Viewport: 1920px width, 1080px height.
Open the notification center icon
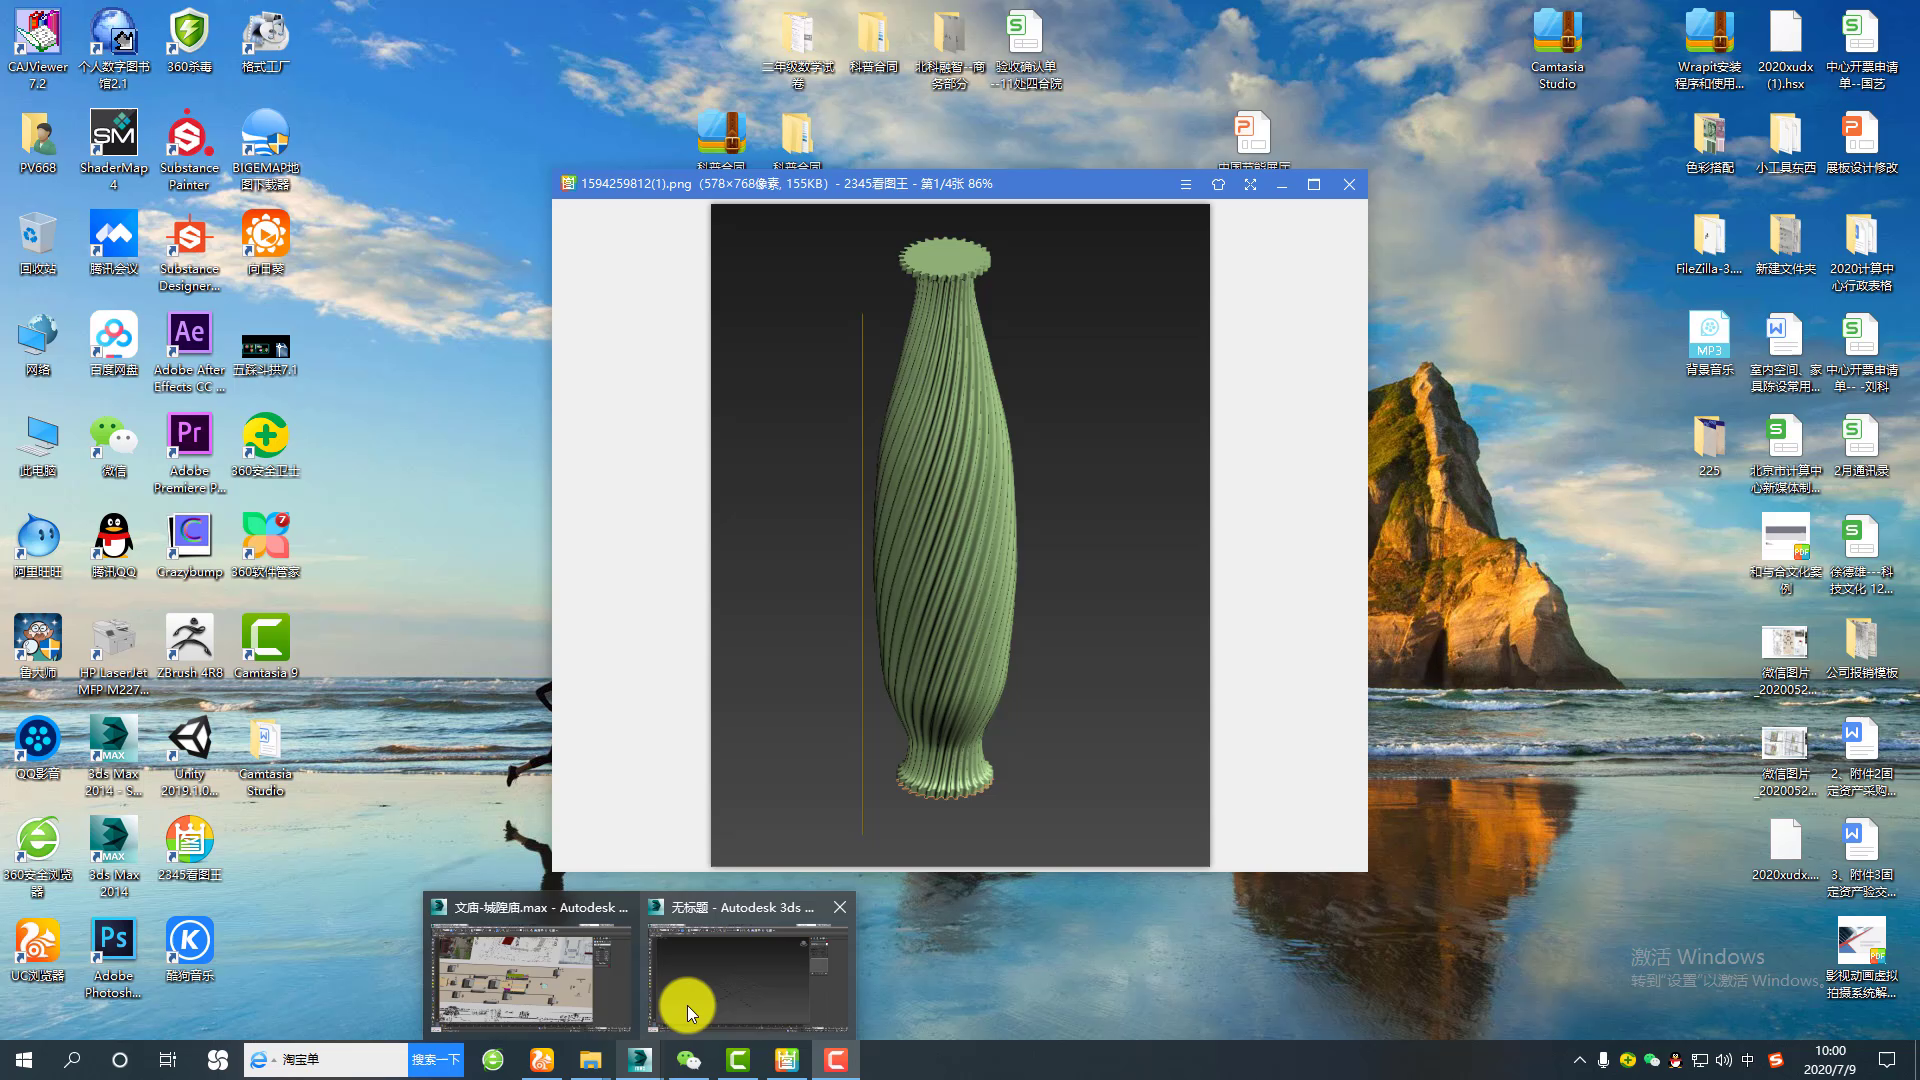point(1887,1060)
